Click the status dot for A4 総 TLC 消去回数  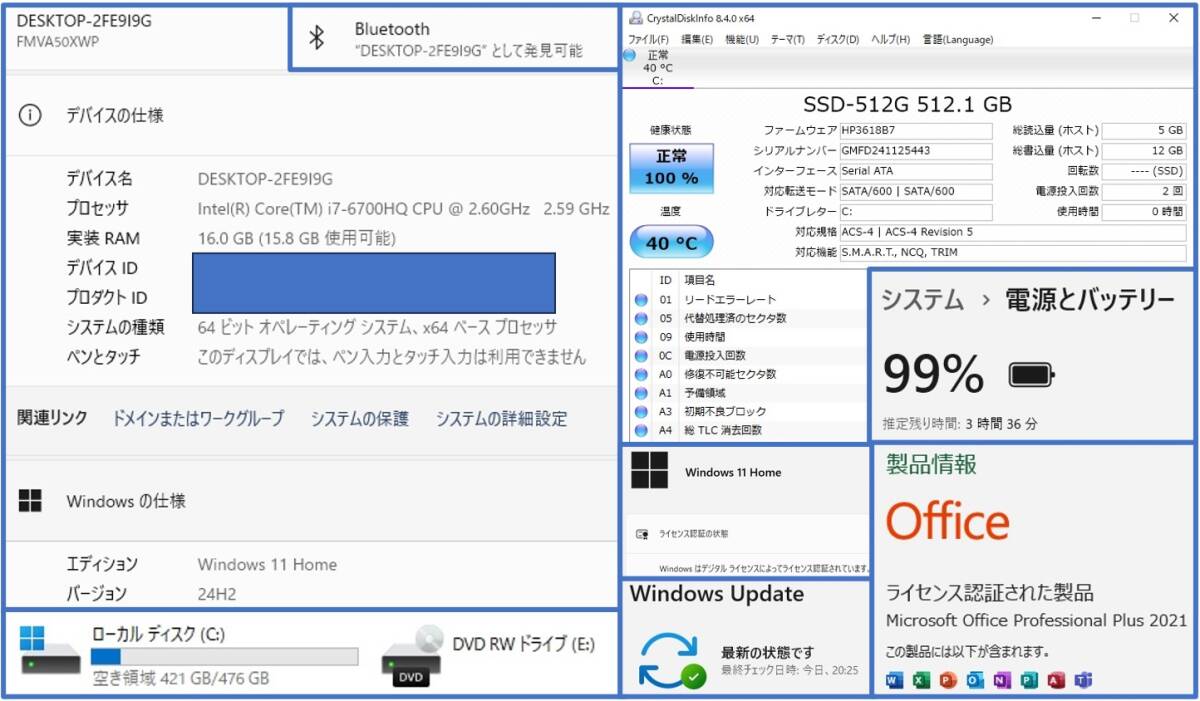coord(640,430)
